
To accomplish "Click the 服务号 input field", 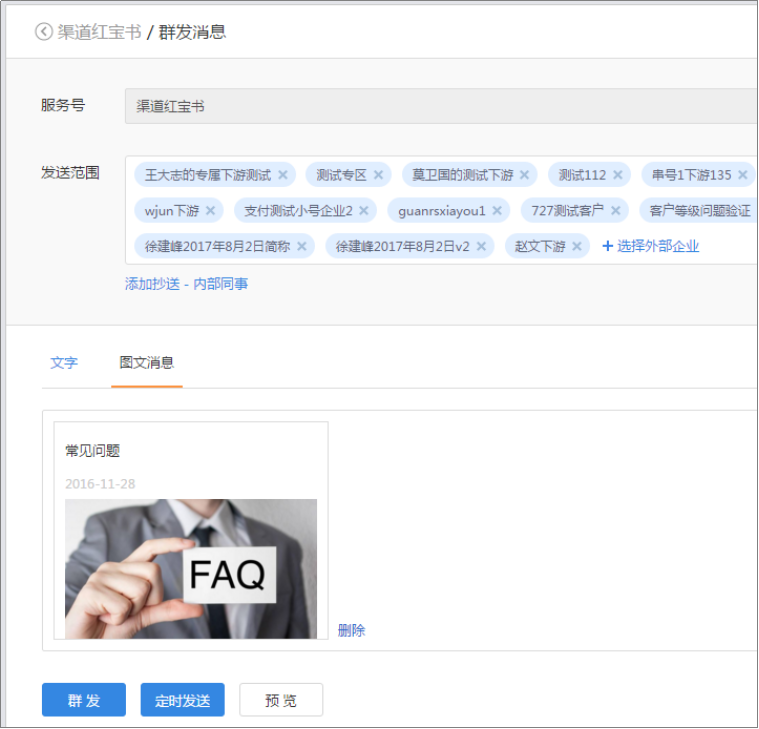I will pyautogui.click(x=441, y=106).
